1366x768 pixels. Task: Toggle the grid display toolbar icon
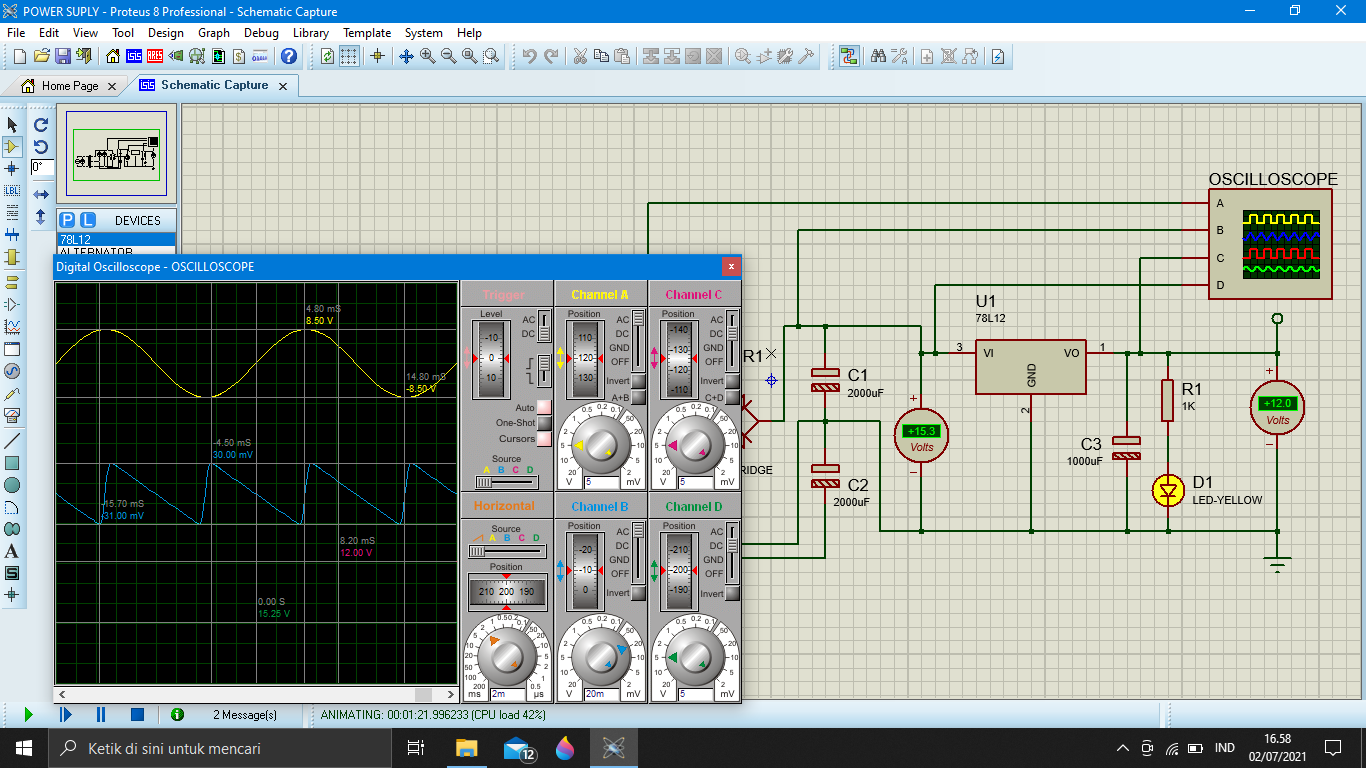click(348, 56)
